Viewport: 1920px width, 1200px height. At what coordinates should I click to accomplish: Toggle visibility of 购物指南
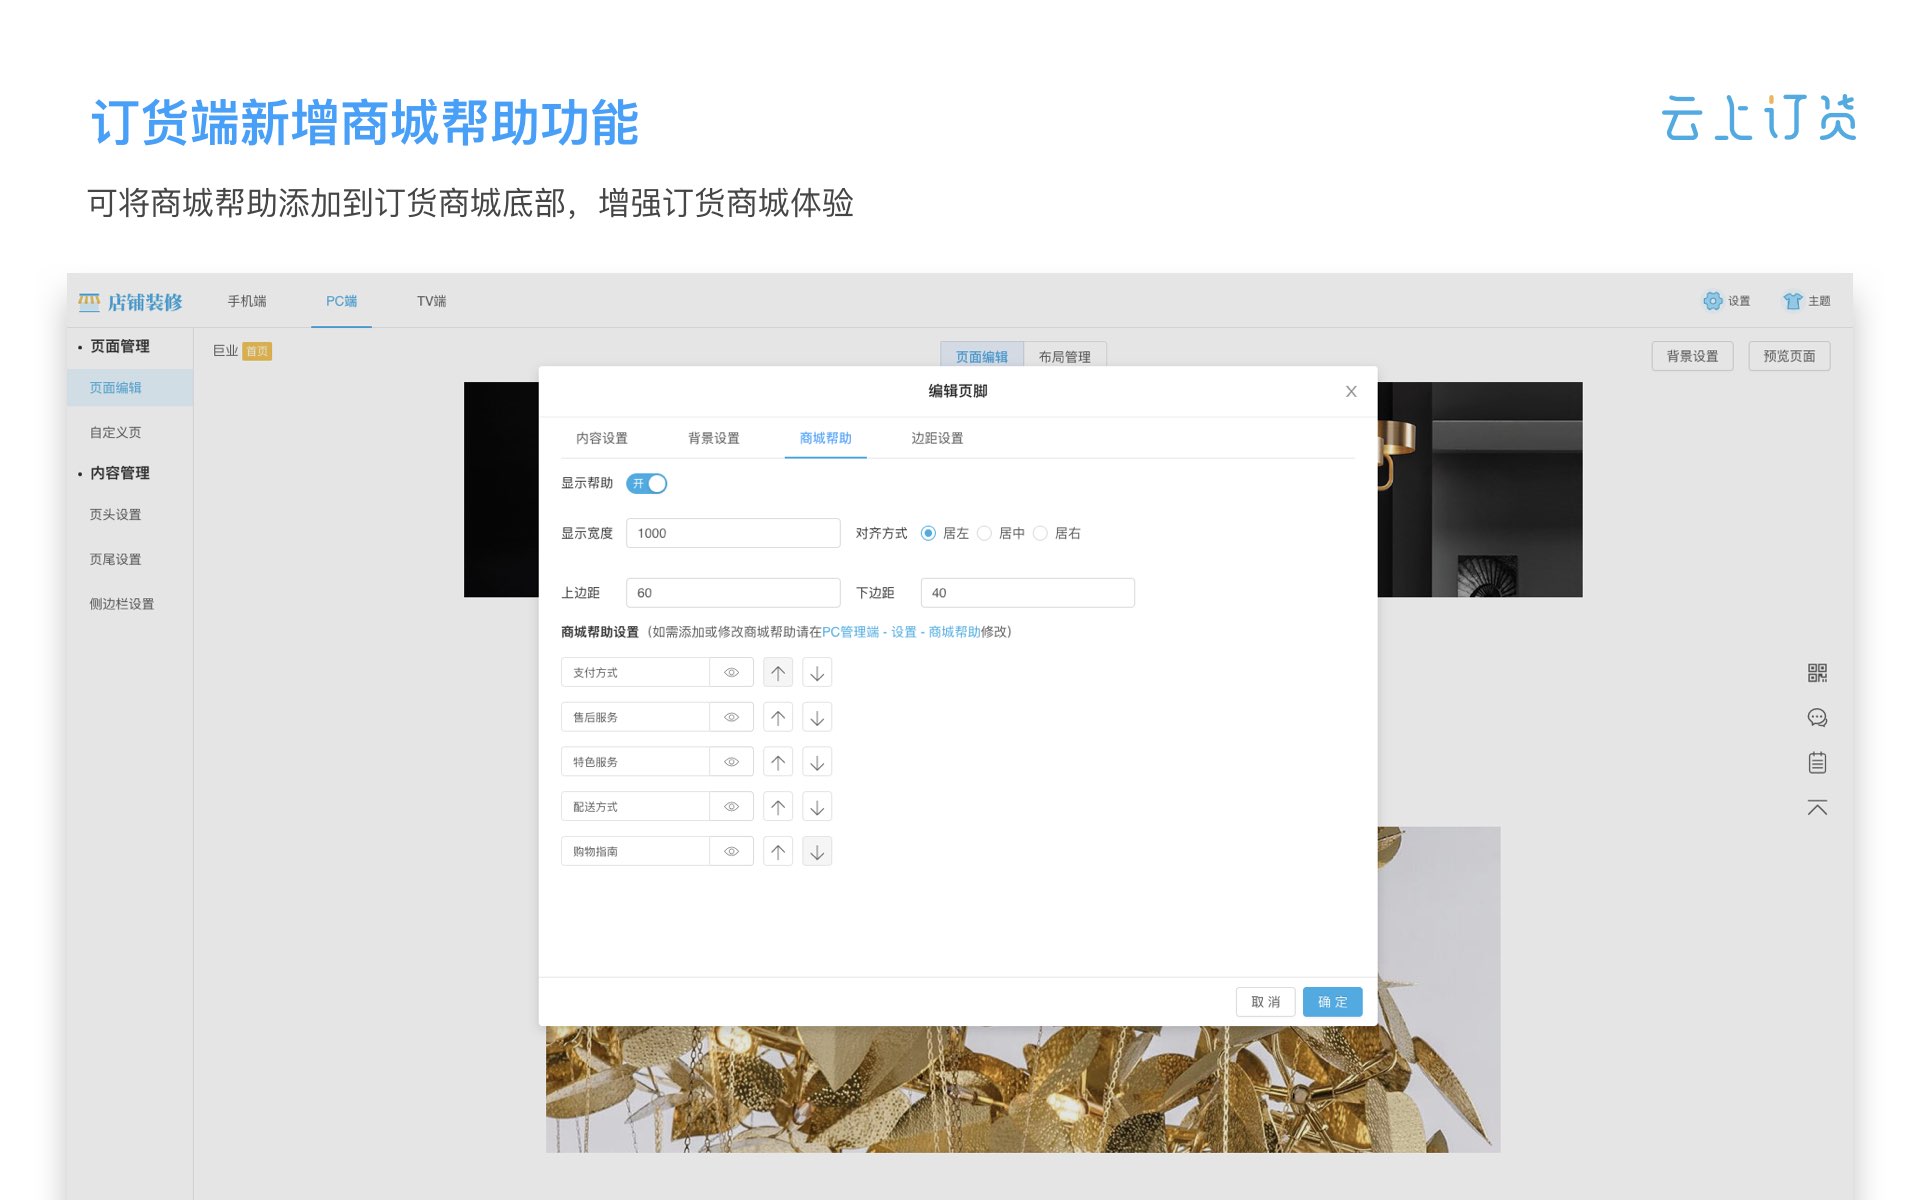click(732, 852)
